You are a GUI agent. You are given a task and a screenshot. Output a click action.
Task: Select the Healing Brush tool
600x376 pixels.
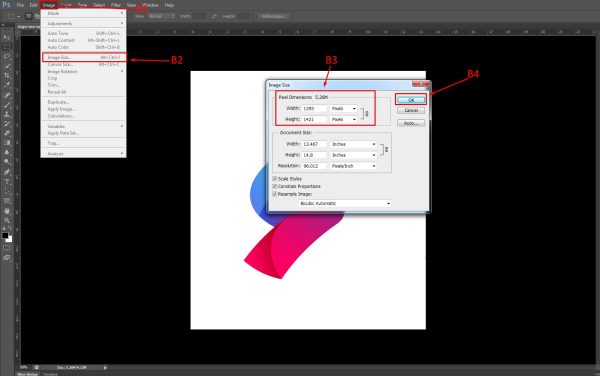7,95
